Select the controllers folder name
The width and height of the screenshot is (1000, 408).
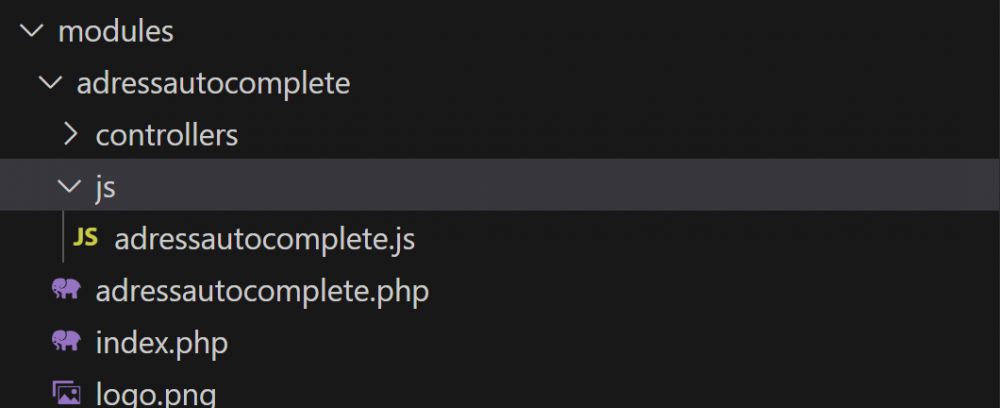pos(166,134)
